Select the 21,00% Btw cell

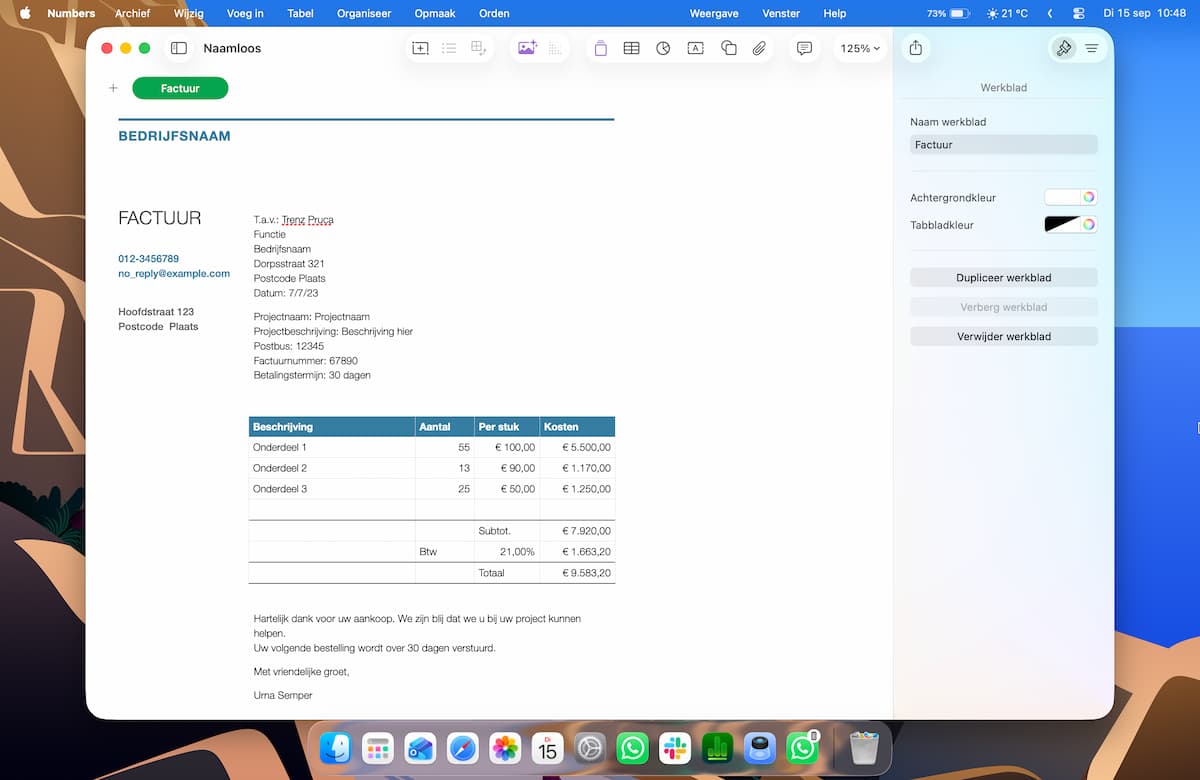pyautogui.click(x=507, y=551)
